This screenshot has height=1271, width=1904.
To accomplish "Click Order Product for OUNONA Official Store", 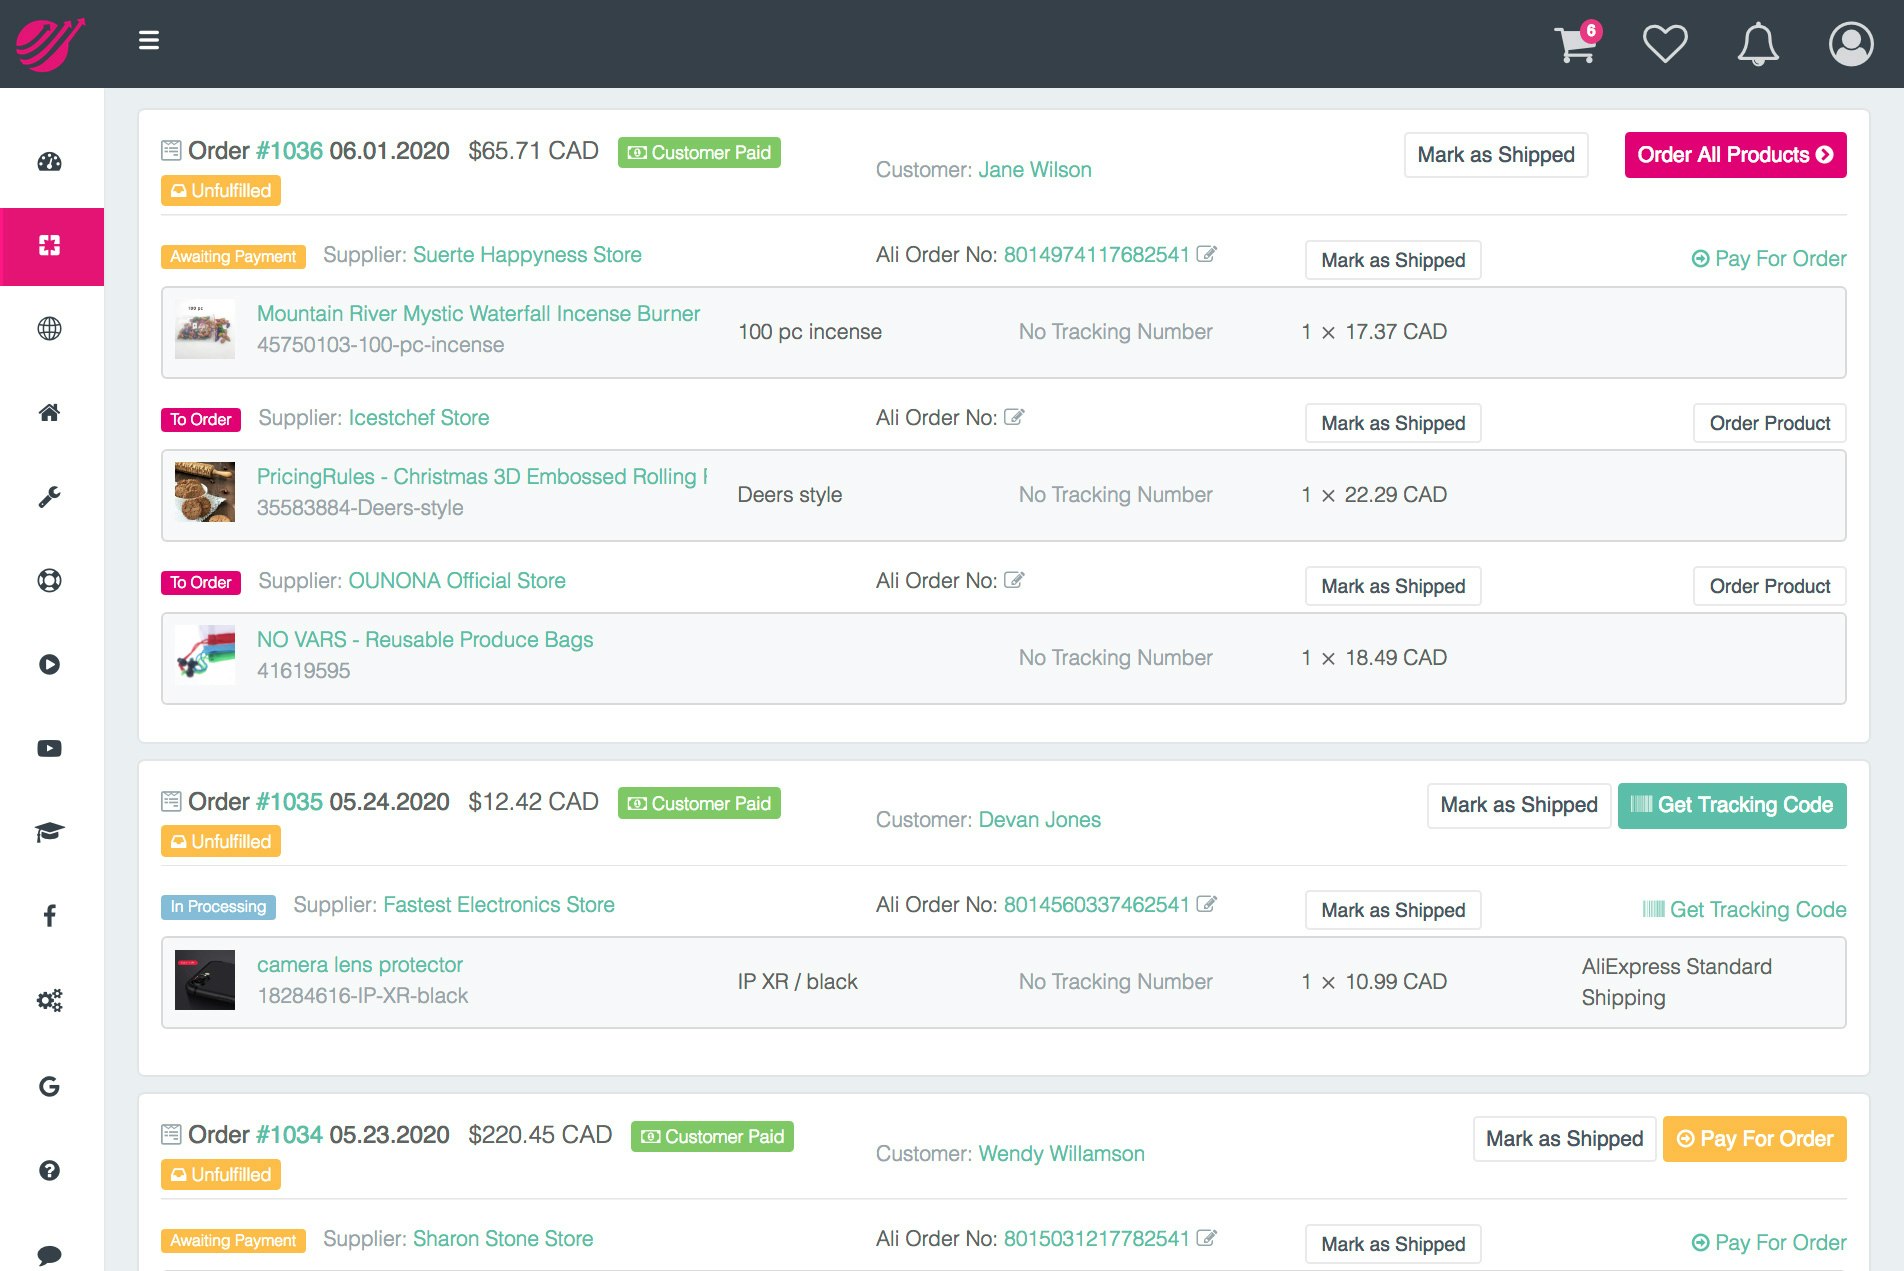I will pos(1770,586).
